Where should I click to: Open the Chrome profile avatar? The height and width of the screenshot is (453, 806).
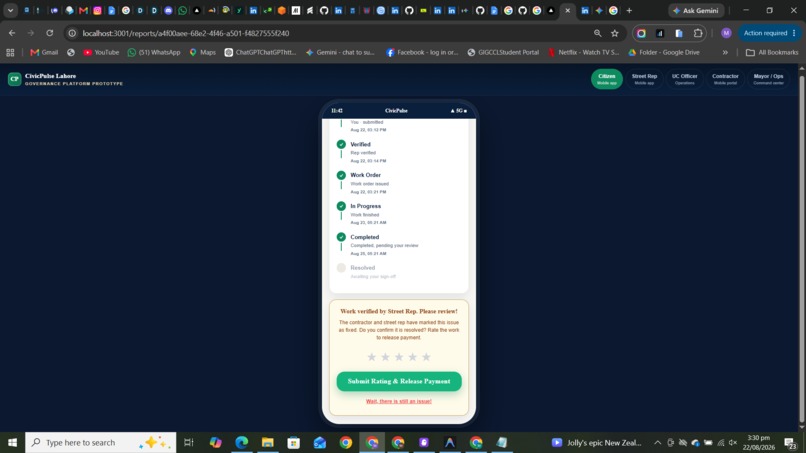coord(726,33)
